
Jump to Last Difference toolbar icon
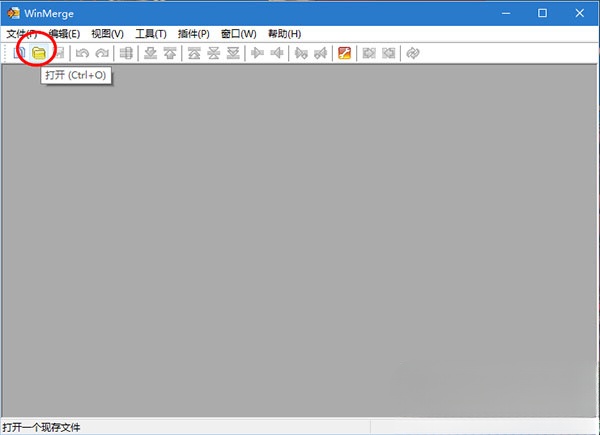pyautogui.click(x=232, y=53)
